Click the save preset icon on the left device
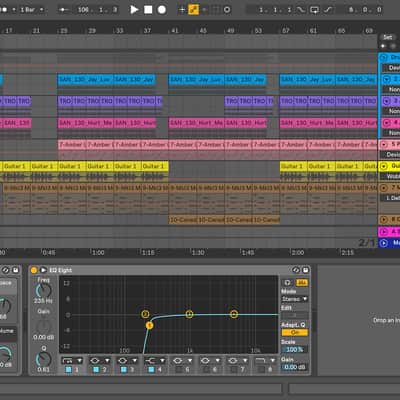The height and width of the screenshot is (400, 400). coord(15,270)
